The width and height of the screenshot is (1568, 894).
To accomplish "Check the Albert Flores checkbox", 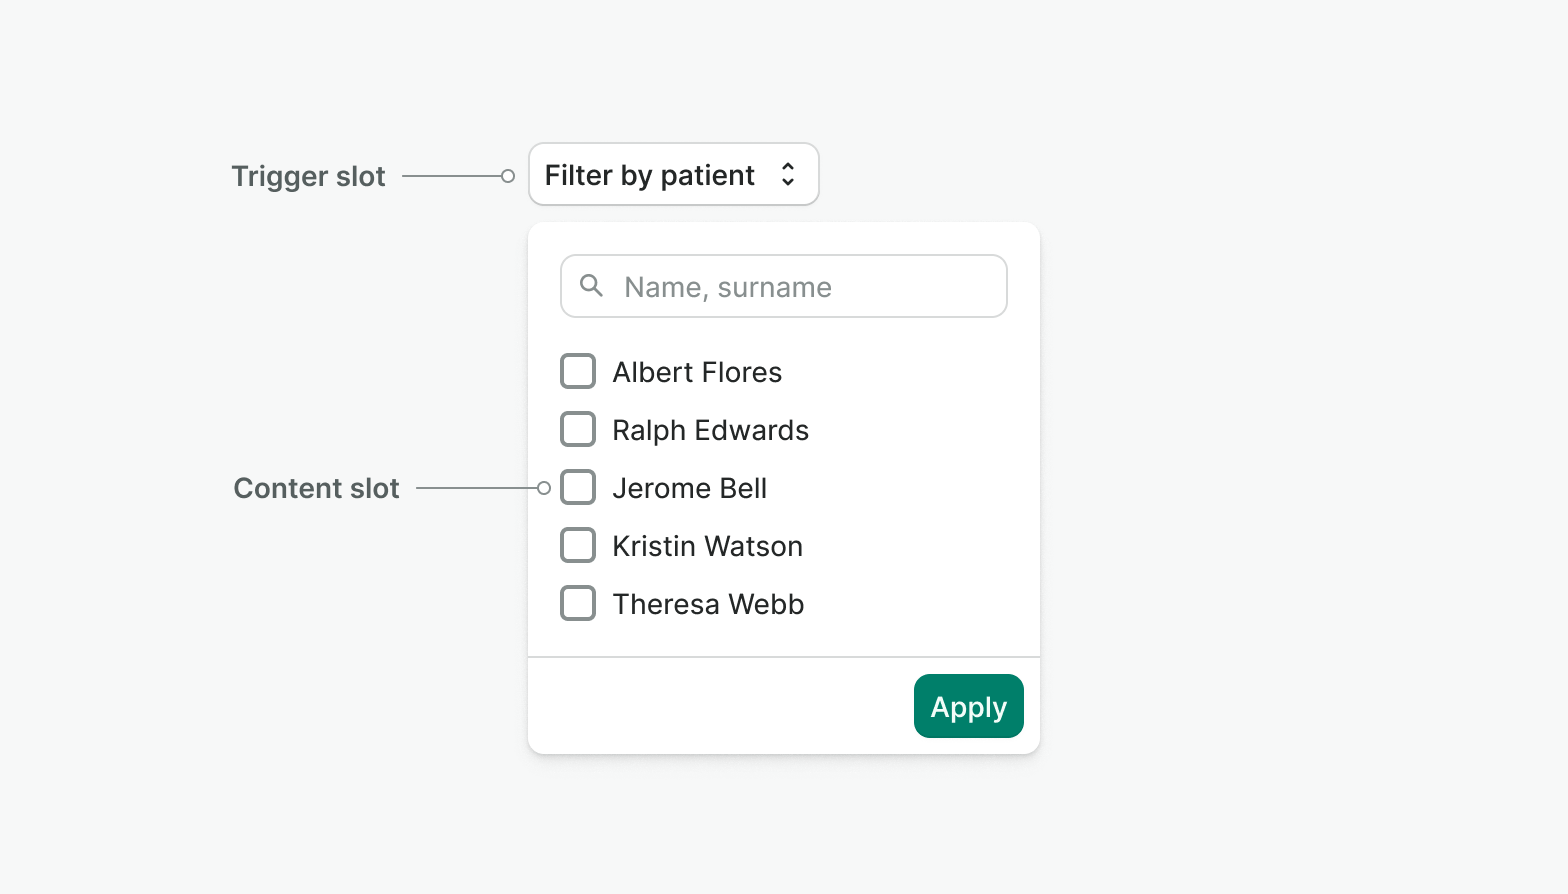I will (578, 371).
